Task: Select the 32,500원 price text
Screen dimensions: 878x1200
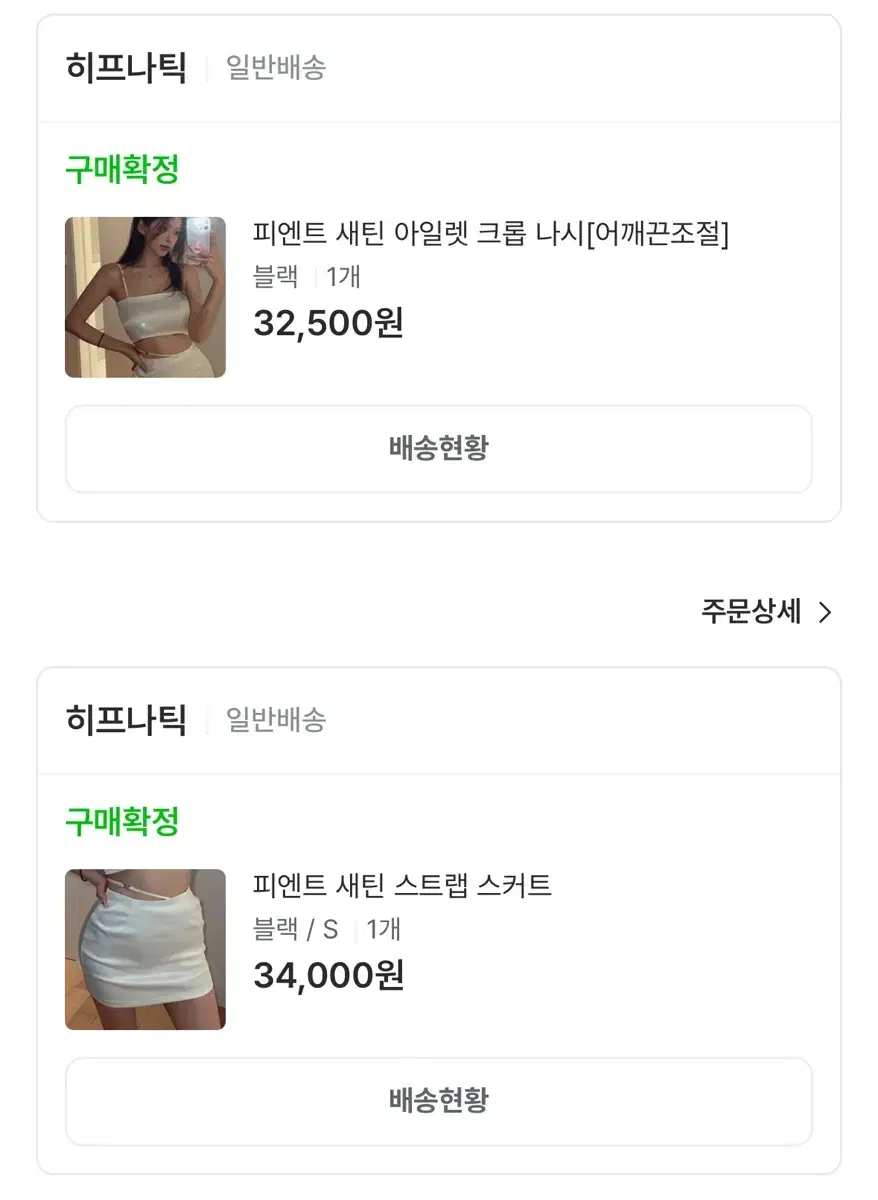Action: [328, 323]
